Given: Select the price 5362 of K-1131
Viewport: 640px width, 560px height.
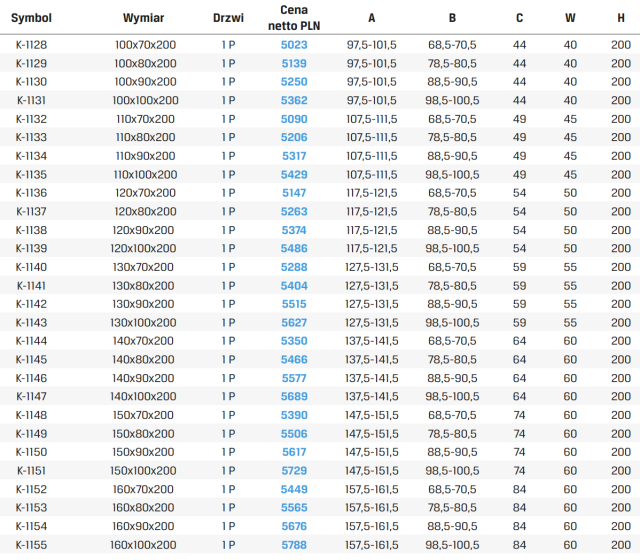Looking at the screenshot, I should pyautogui.click(x=294, y=100).
